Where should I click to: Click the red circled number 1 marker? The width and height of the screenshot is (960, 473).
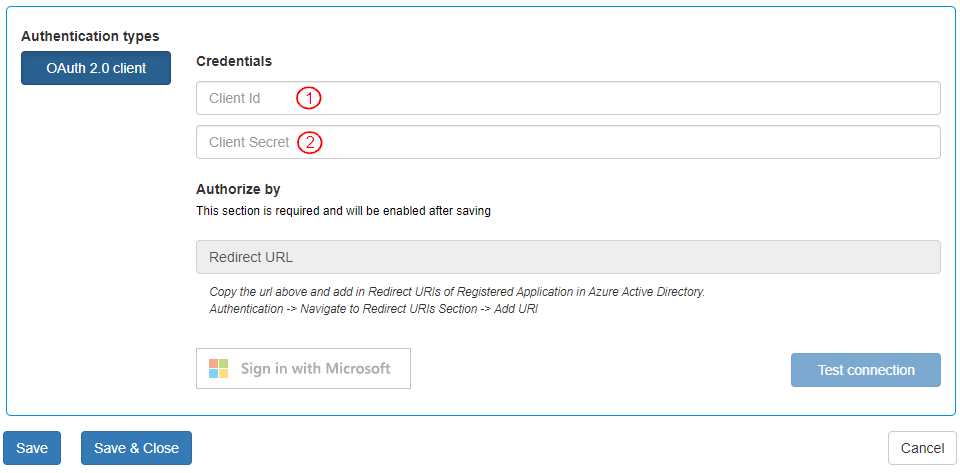coord(309,98)
